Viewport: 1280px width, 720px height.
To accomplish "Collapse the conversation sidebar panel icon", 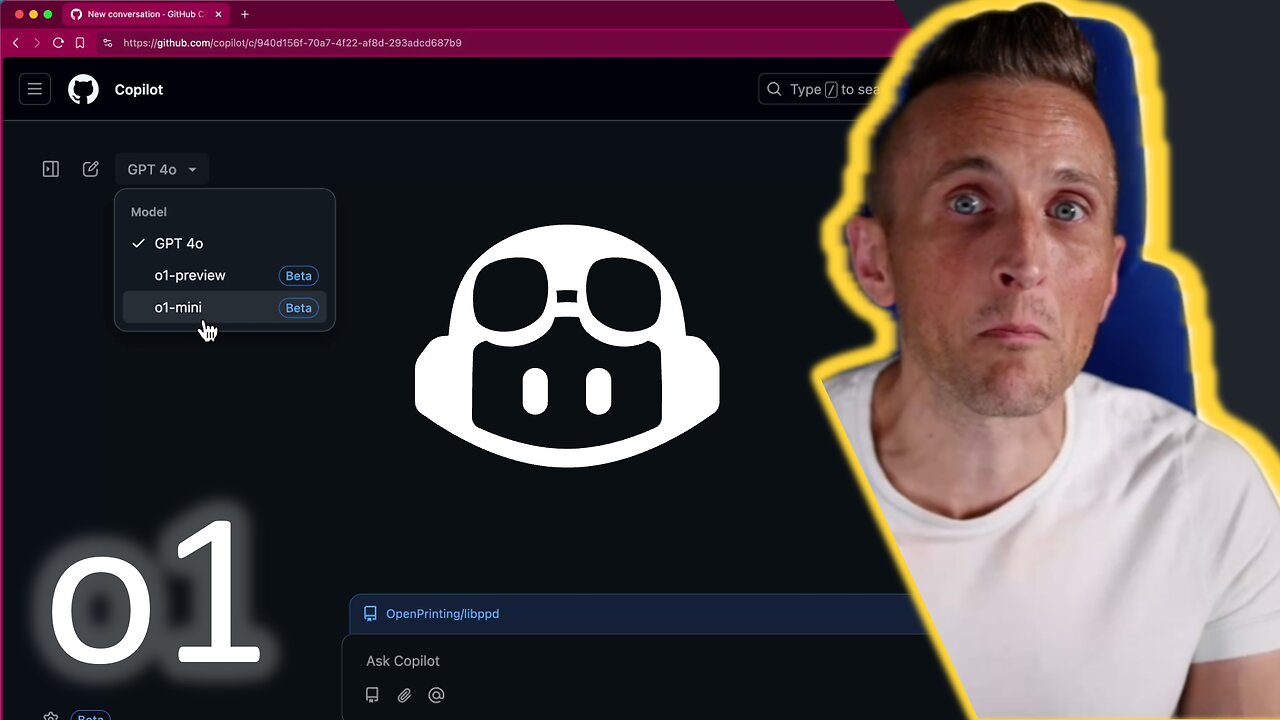I will (x=51, y=169).
